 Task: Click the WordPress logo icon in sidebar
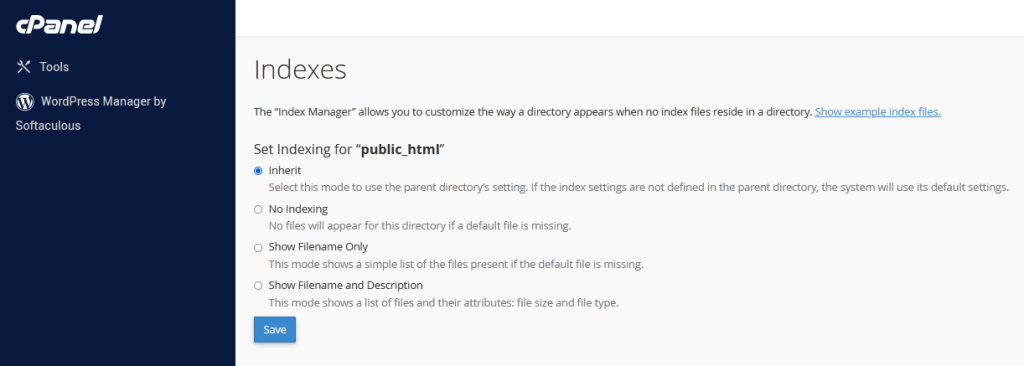point(25,101)
